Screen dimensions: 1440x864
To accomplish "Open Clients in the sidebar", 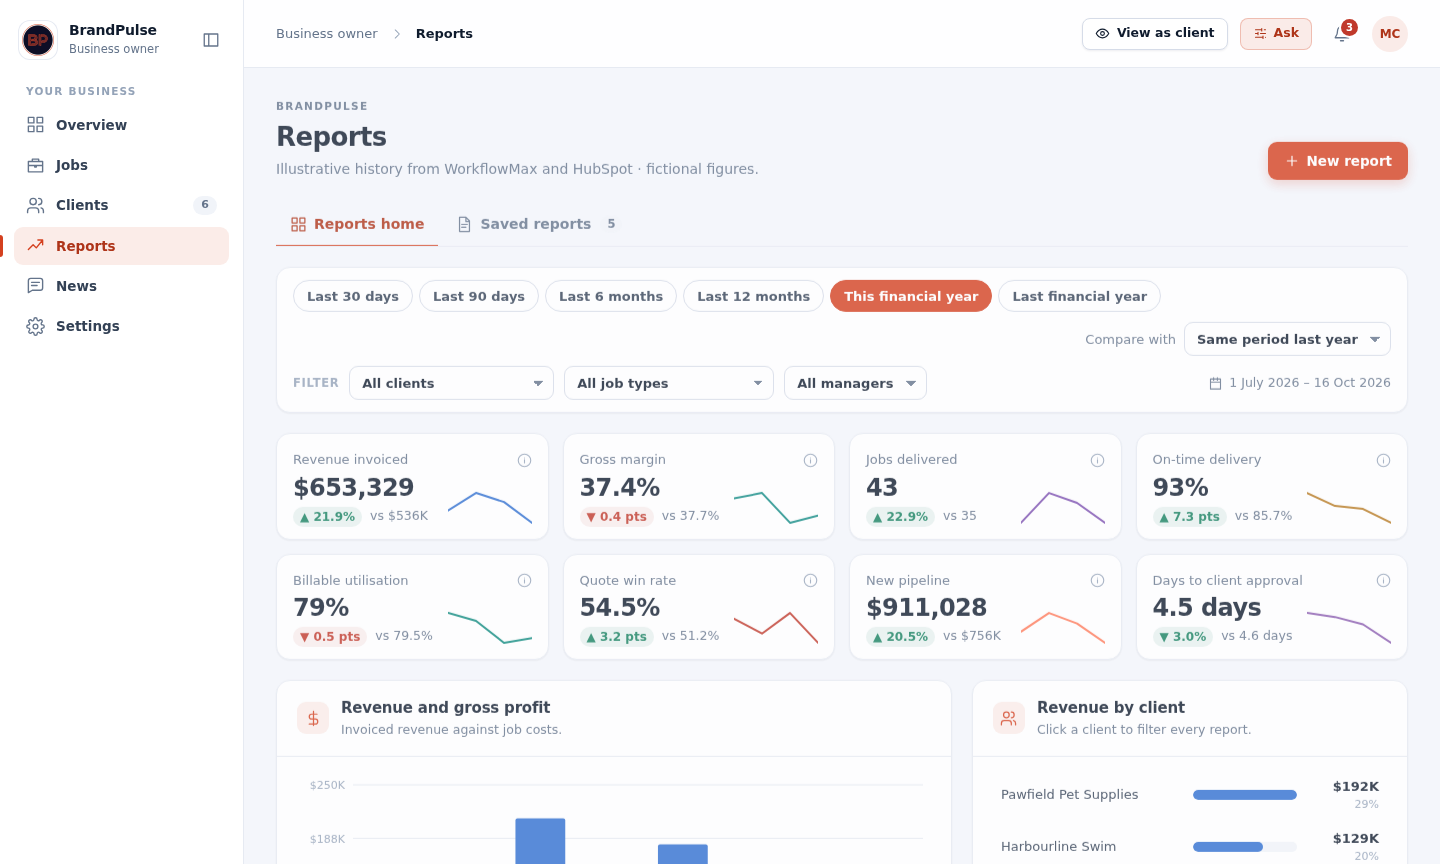I will 121,205.
